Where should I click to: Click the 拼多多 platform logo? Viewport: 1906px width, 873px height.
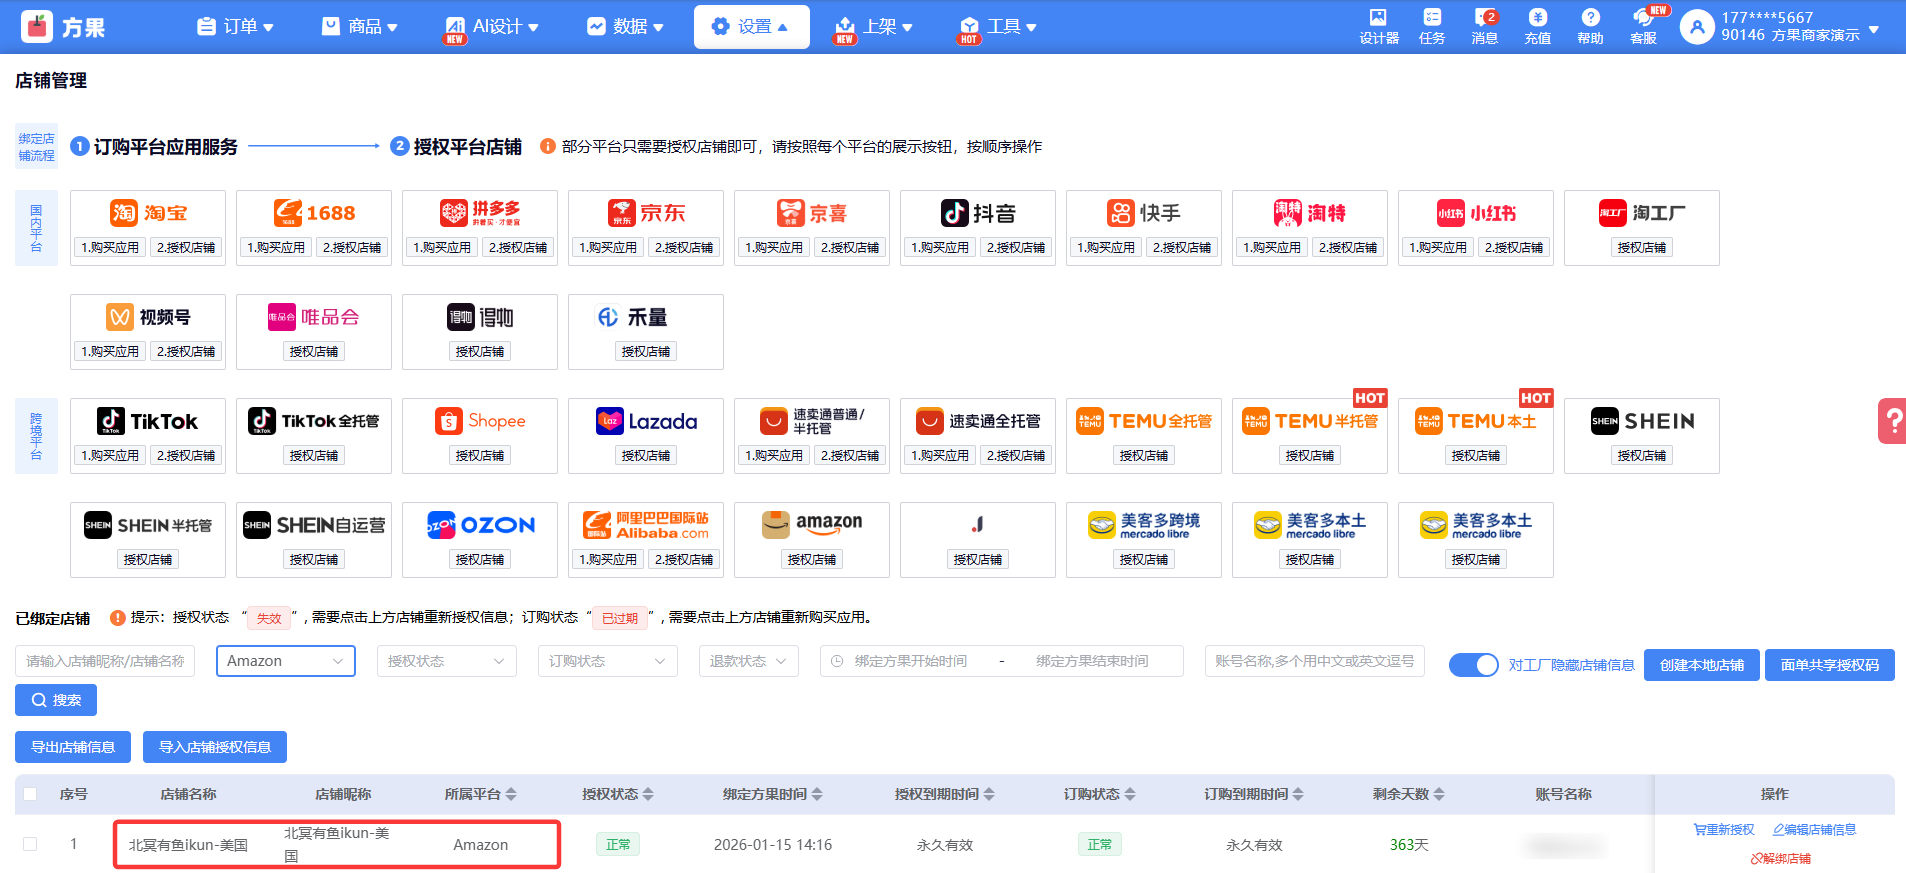pos(480,213)
